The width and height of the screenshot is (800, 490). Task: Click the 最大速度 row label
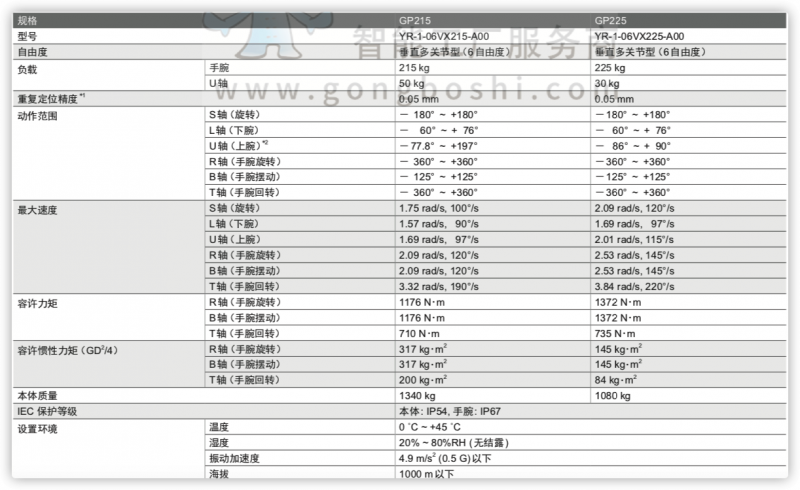pos(39,208)
